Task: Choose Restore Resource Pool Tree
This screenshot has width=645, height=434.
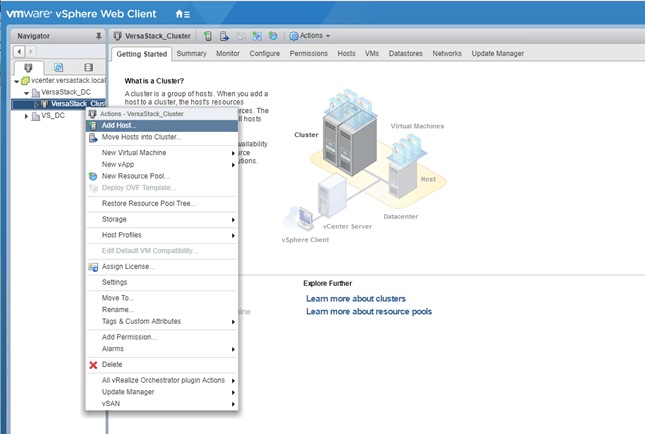Action: [162, 204]
